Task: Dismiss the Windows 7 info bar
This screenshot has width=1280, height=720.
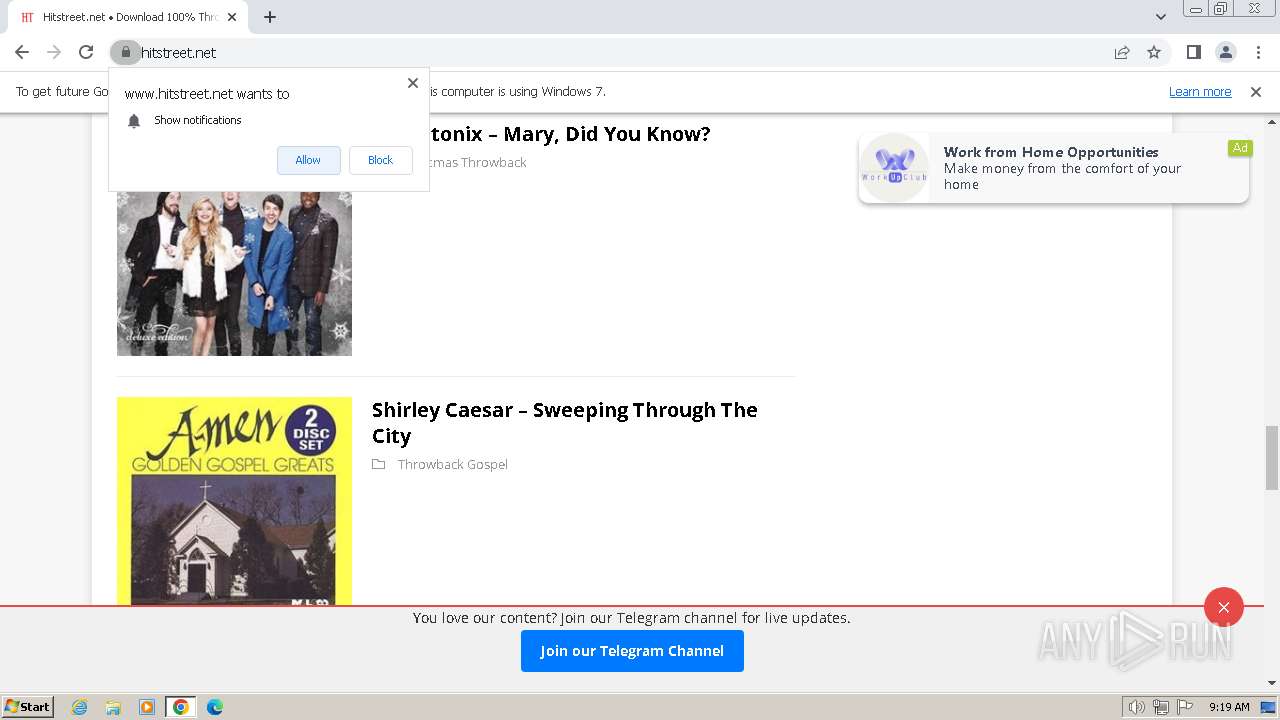Action: pyautogui.click(x=1256, y=91)
